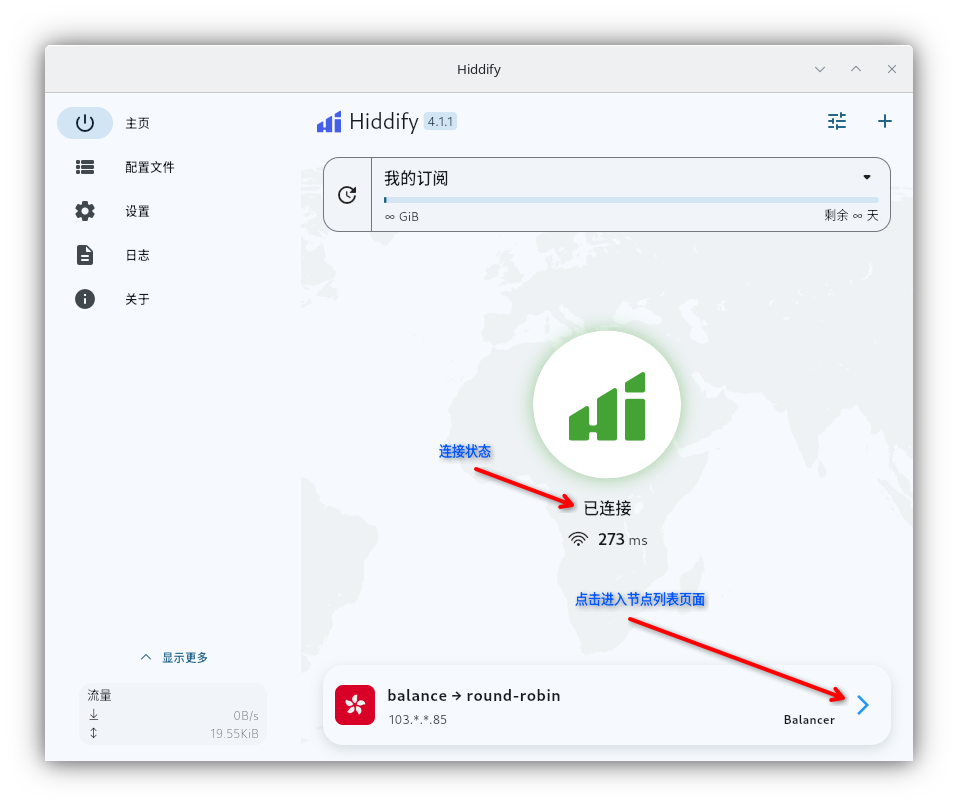
Task: Open the 配置文件 list icon in the sidebar
Action: [85, 167]
